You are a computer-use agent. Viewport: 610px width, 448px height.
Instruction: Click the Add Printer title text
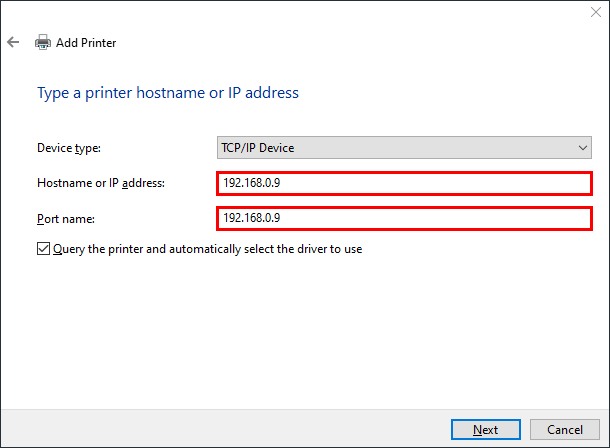86,42
